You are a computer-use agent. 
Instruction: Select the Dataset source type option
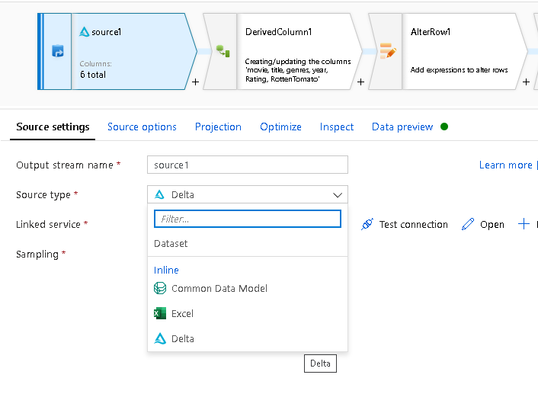pyautogui.click(x=171, y=244)
